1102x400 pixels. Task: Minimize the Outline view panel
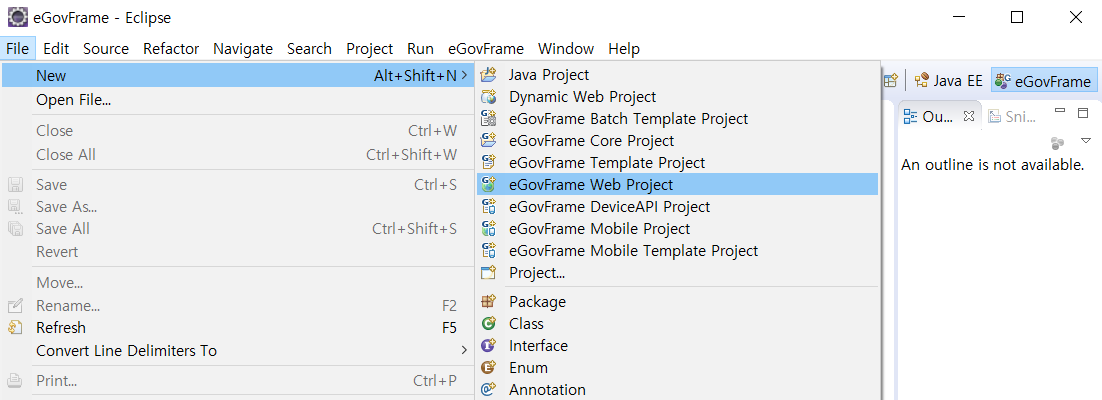click(x=1061, y=111)
